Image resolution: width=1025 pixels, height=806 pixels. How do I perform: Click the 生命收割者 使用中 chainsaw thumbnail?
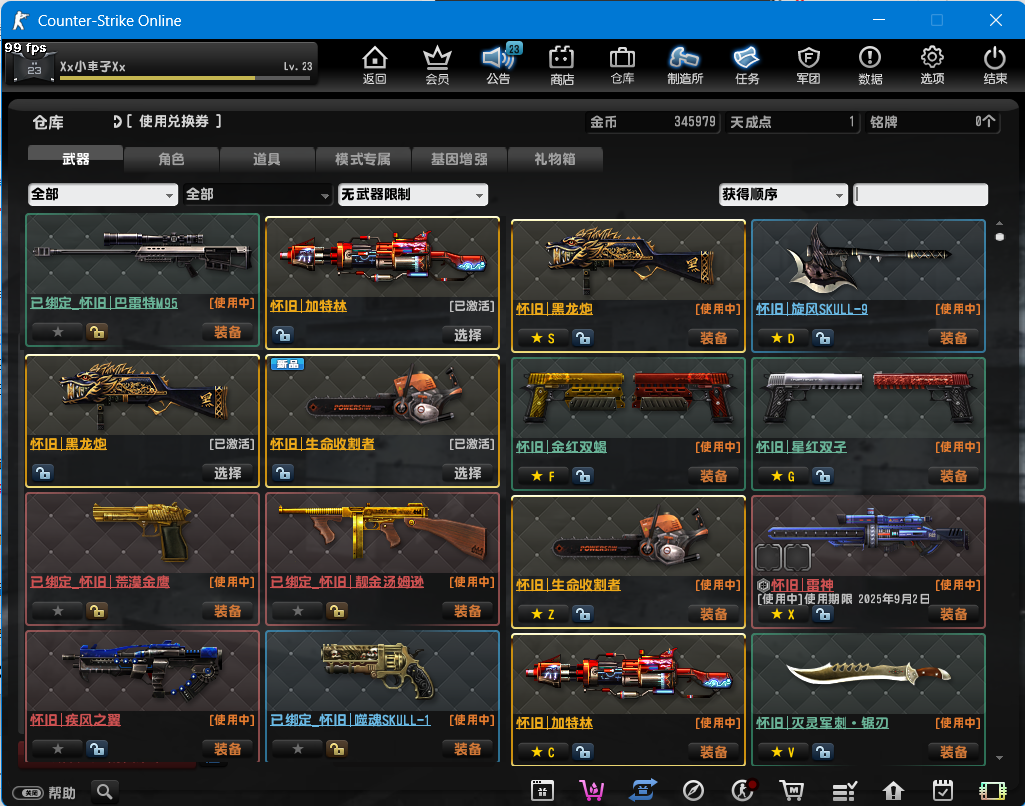628,536
